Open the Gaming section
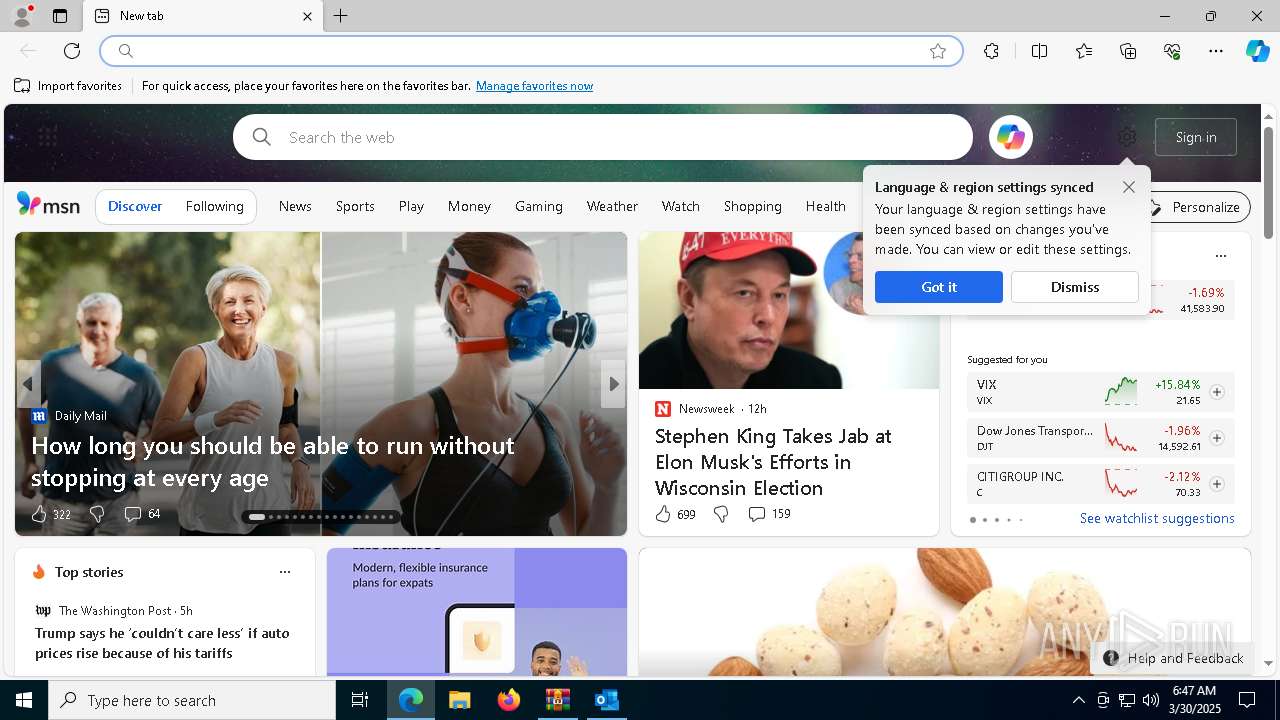 point(539,206)
